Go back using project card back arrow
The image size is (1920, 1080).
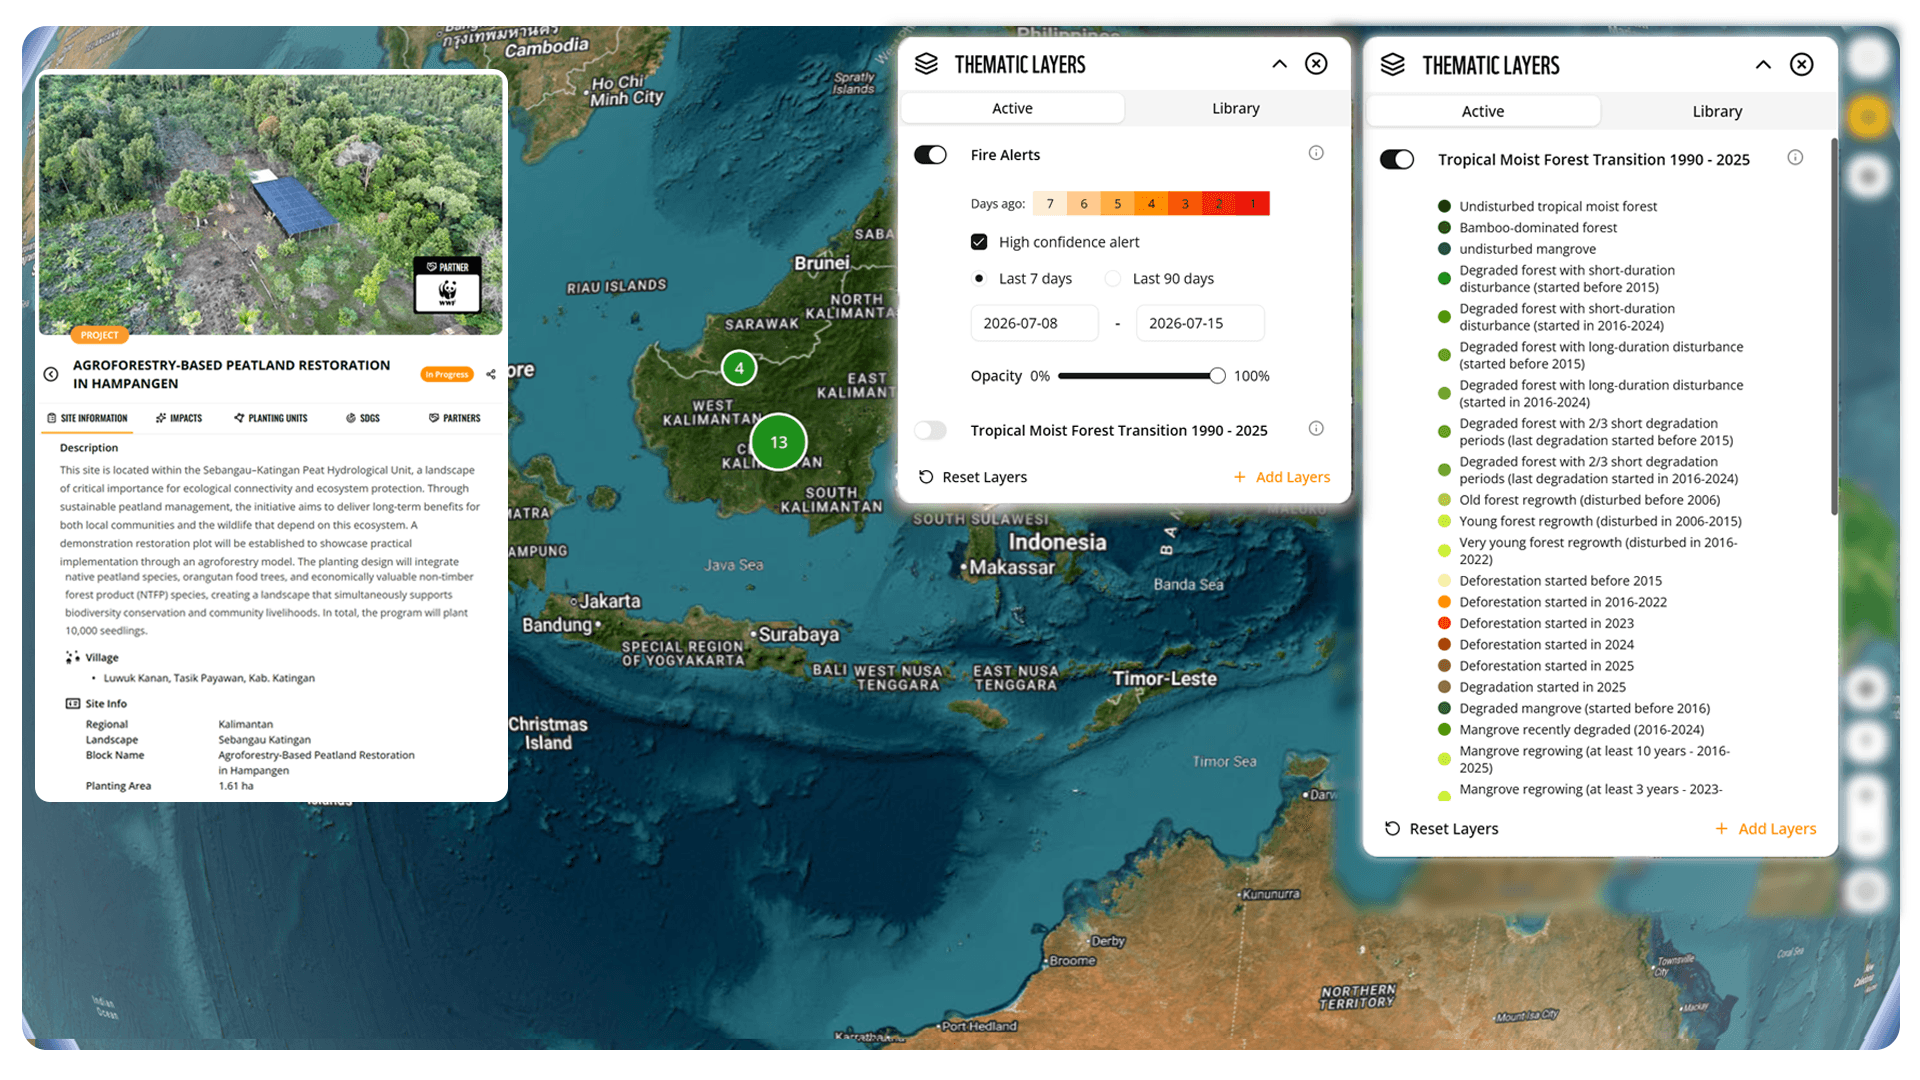51,374
